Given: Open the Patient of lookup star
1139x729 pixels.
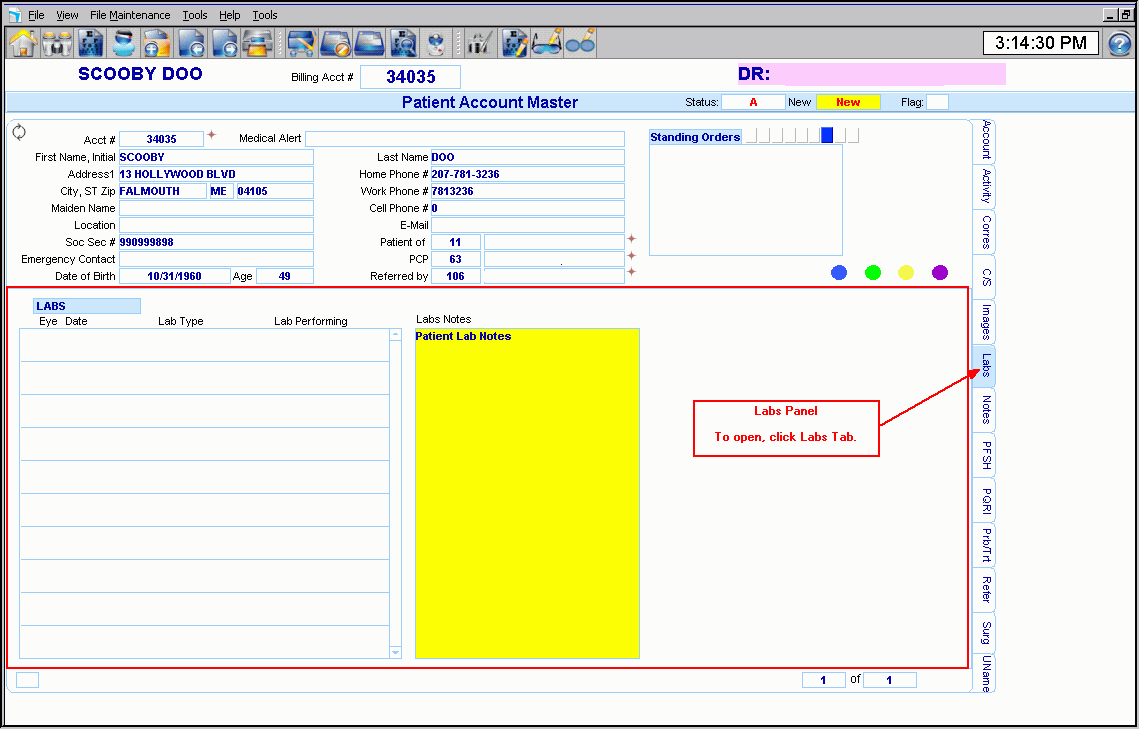Looking at the screenshot, I should point(631,239).
